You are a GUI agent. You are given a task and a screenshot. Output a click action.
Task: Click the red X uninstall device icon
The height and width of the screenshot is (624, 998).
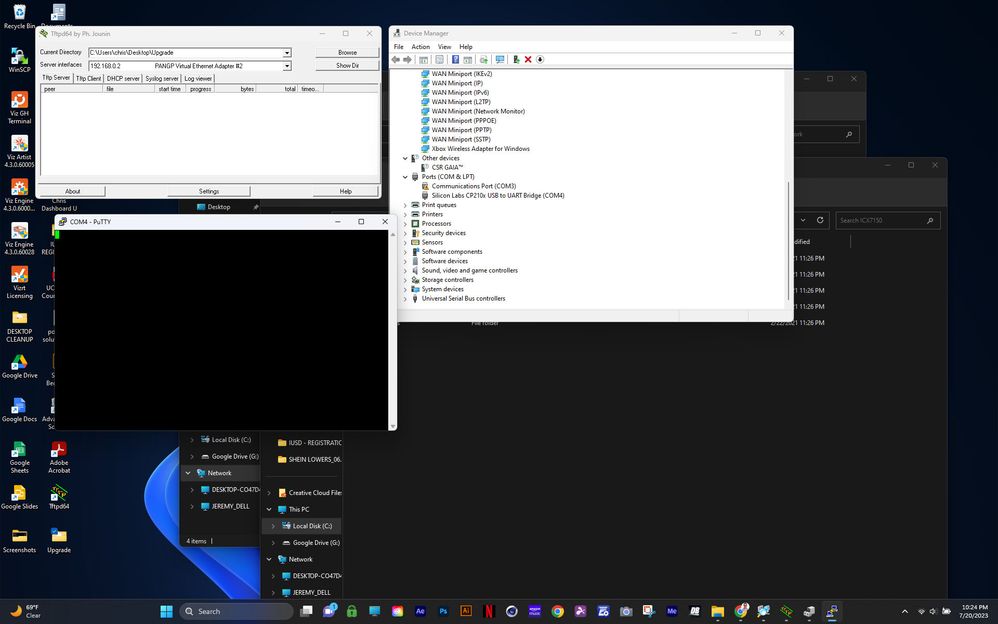528,59
